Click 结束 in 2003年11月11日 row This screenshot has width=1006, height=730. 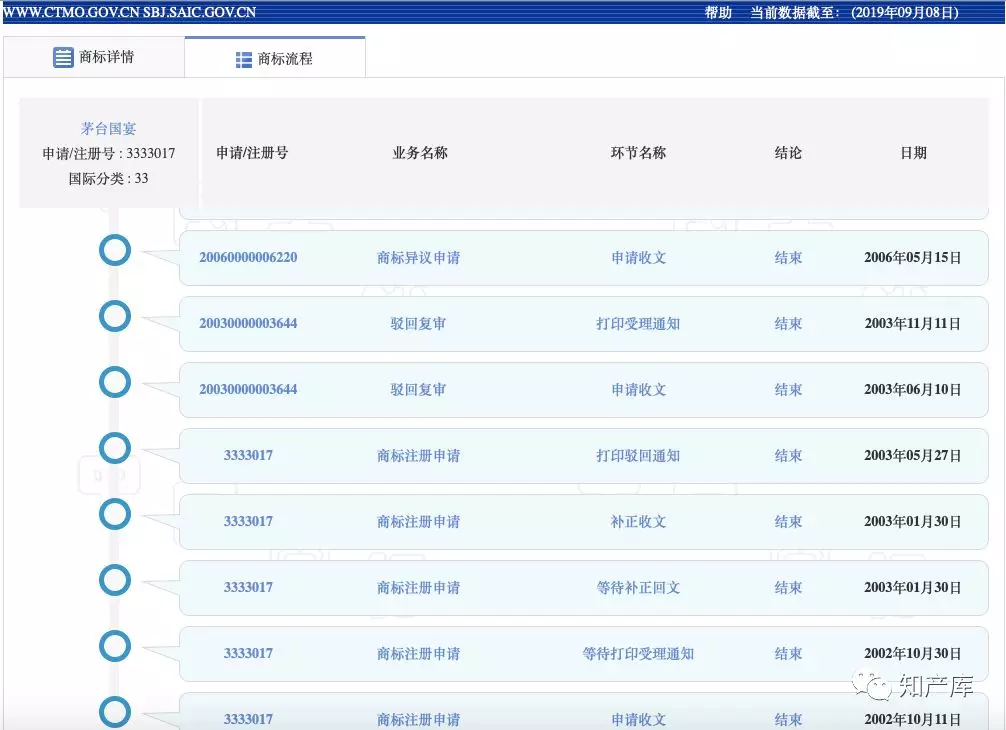click(788, 324)
